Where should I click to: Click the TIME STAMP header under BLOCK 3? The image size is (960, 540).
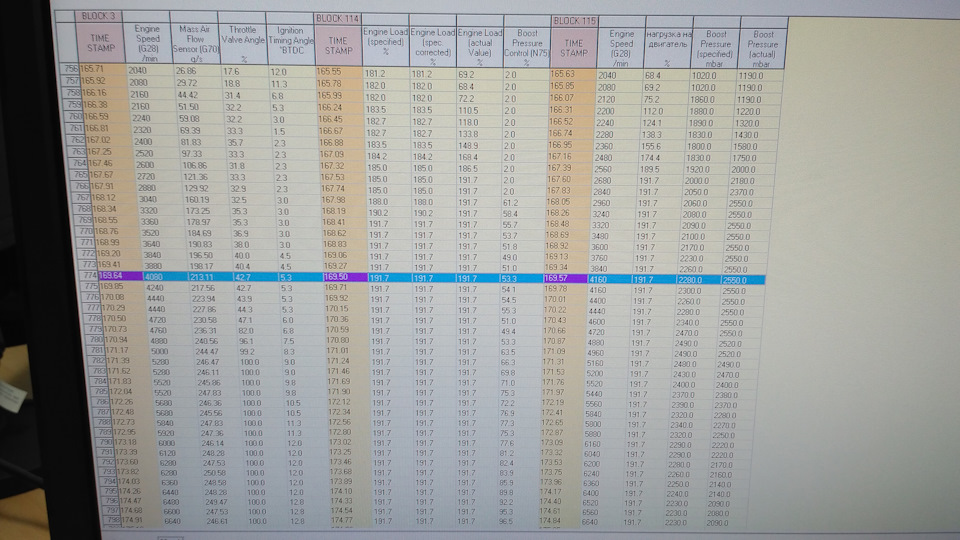[100, 42]
